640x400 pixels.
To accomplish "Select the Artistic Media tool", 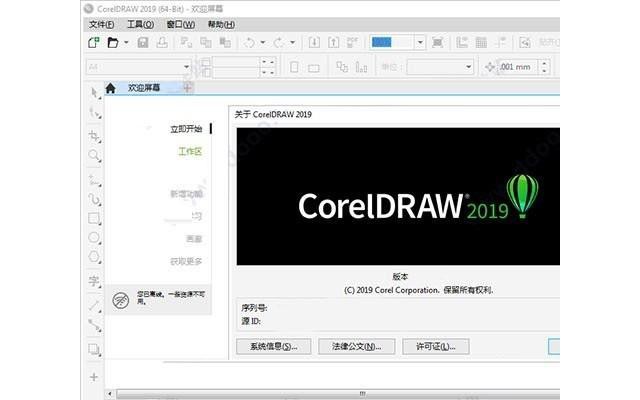I will tap(95, 199).
